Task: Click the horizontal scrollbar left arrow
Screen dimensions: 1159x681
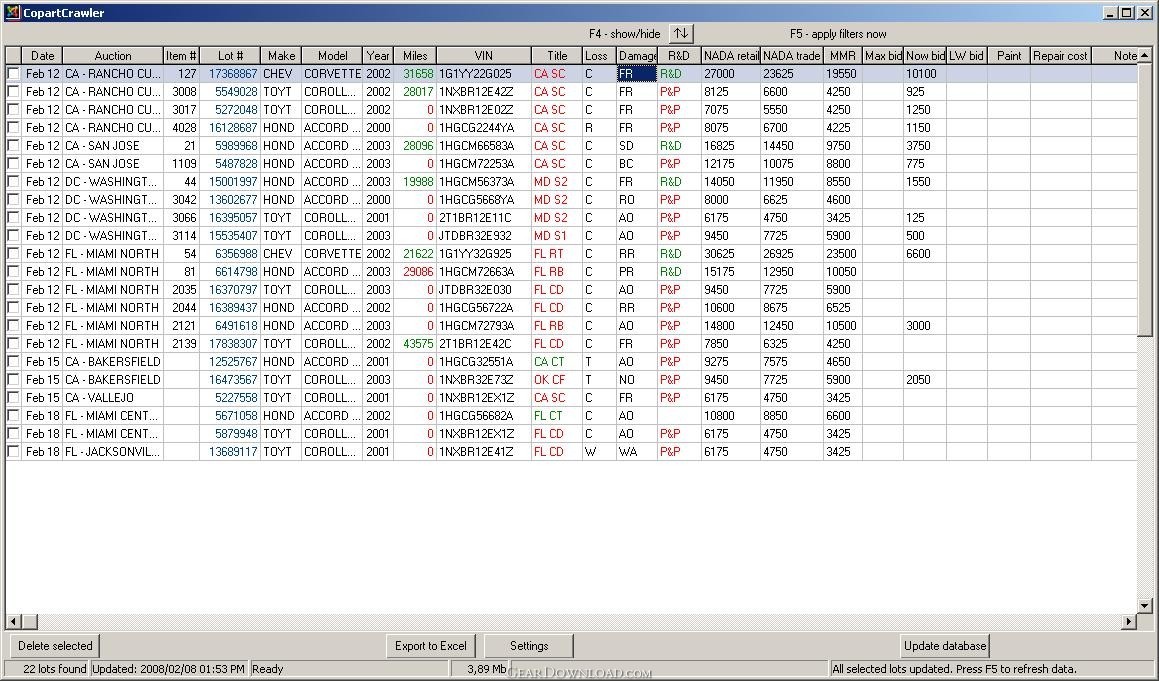Action: pos(13,622)
